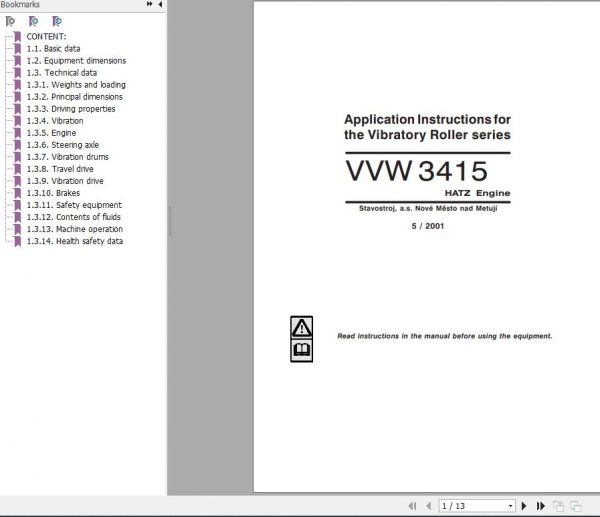The height and width of the screenshot is (517, 600).
Task: Click the bookmark icon beside 1.3. Technical data
Action: (17, 73)
